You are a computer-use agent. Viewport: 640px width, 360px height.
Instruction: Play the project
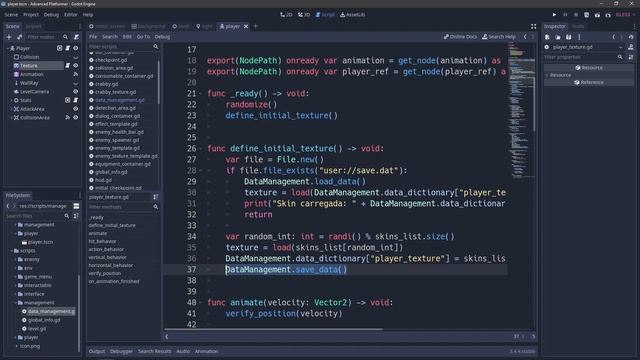(x=554, y=15)
